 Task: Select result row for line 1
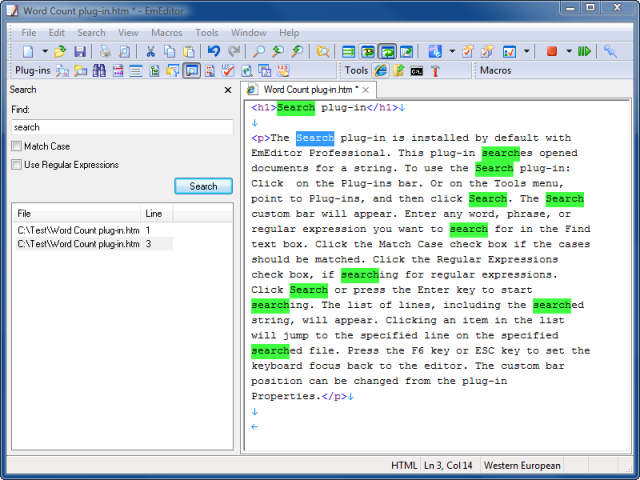pos(94,230)
